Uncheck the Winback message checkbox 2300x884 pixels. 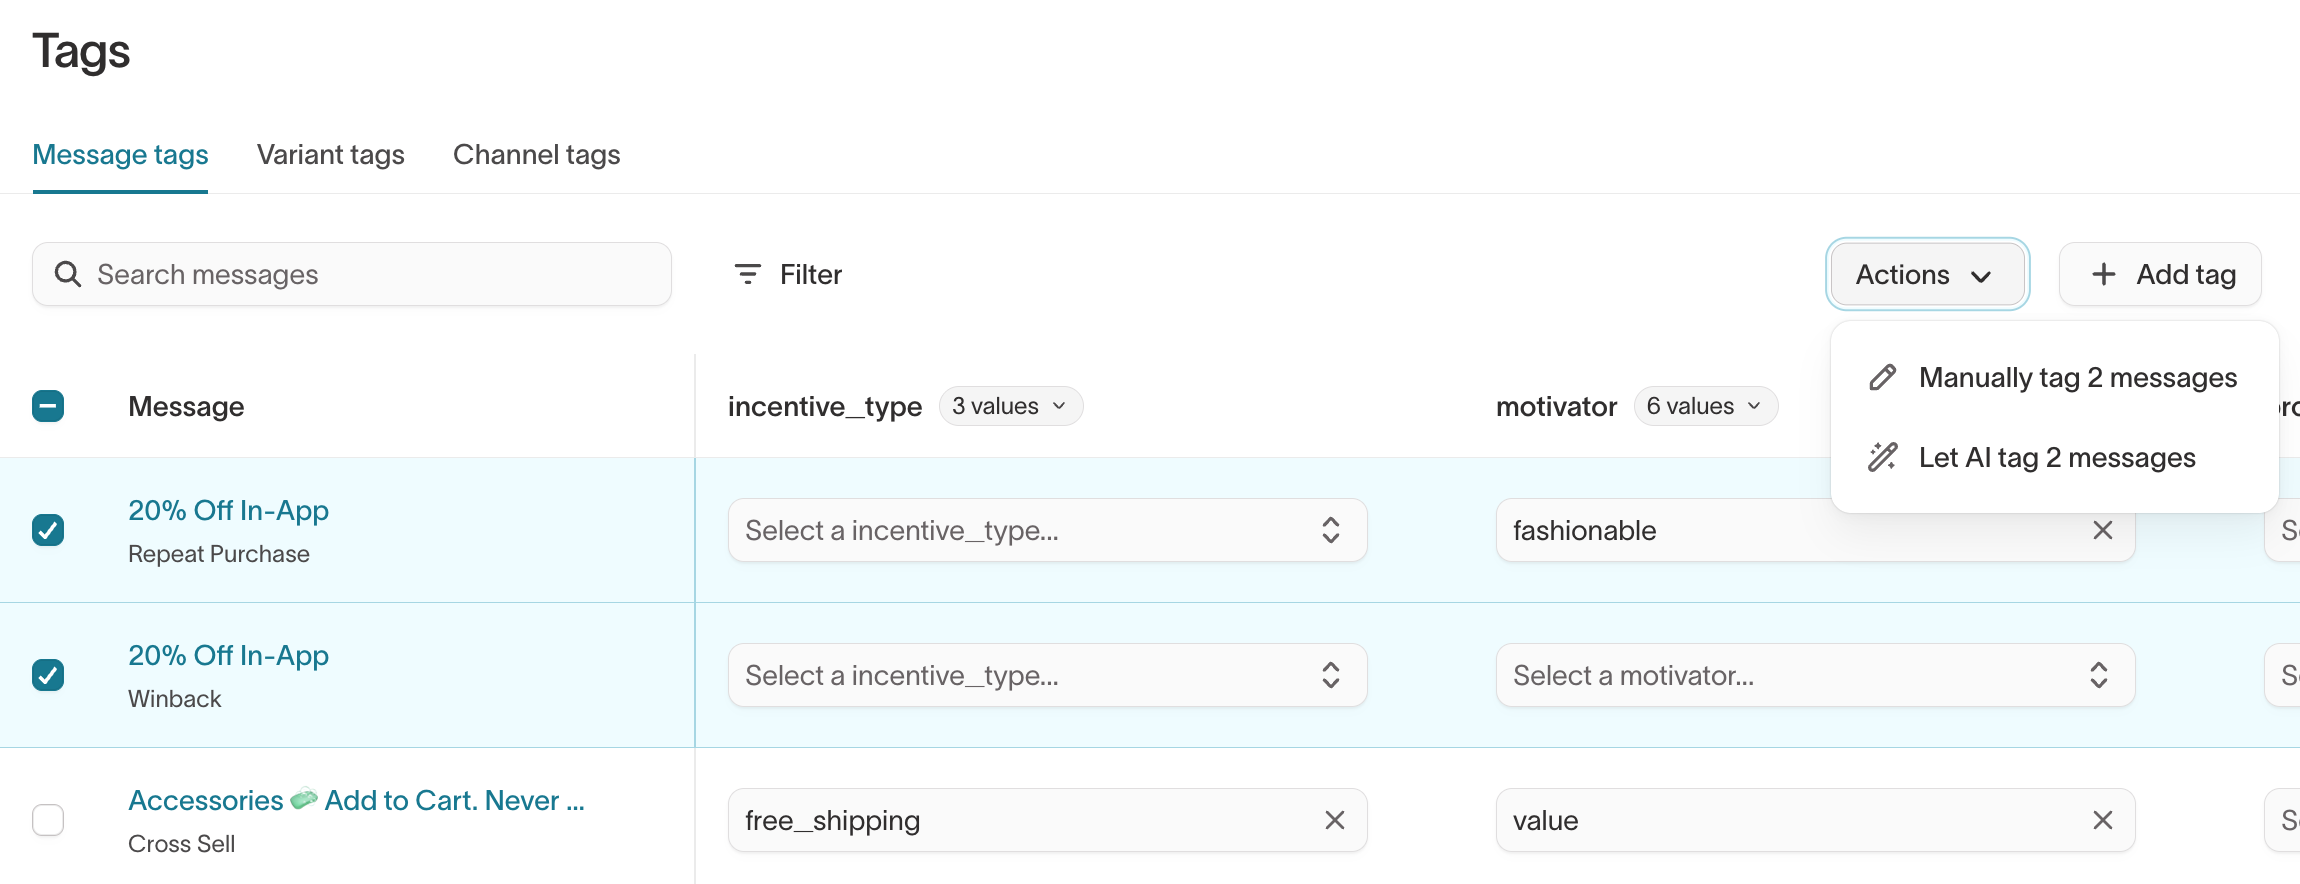pos(48,675)
